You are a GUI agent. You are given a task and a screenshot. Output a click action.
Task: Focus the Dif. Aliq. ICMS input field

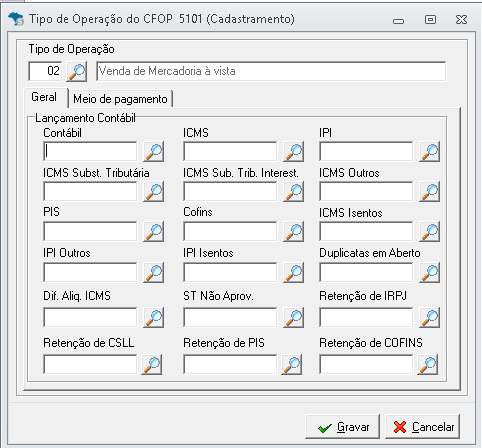tap(90, 317)
